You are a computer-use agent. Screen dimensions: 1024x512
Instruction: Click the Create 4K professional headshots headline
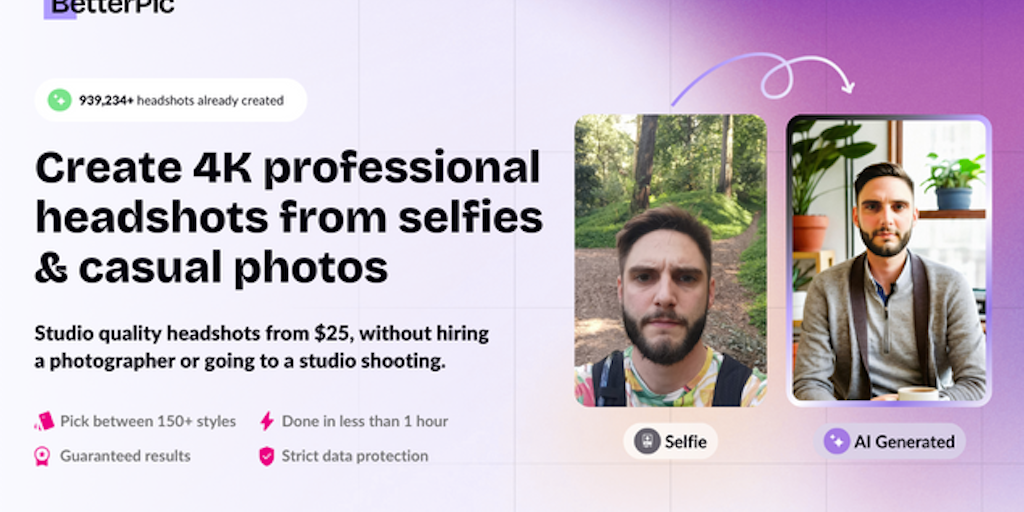[289, 219]
